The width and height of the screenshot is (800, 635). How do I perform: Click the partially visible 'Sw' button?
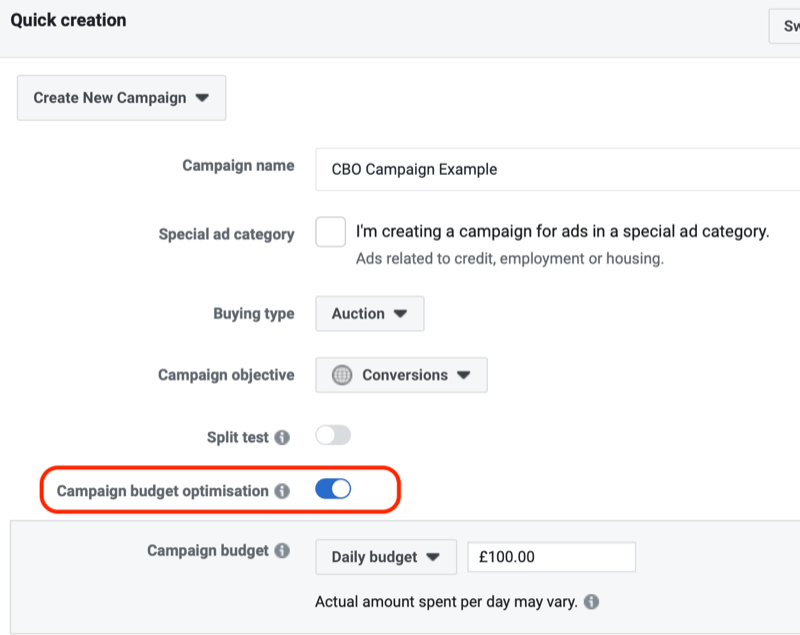click(x=785, y=26)
